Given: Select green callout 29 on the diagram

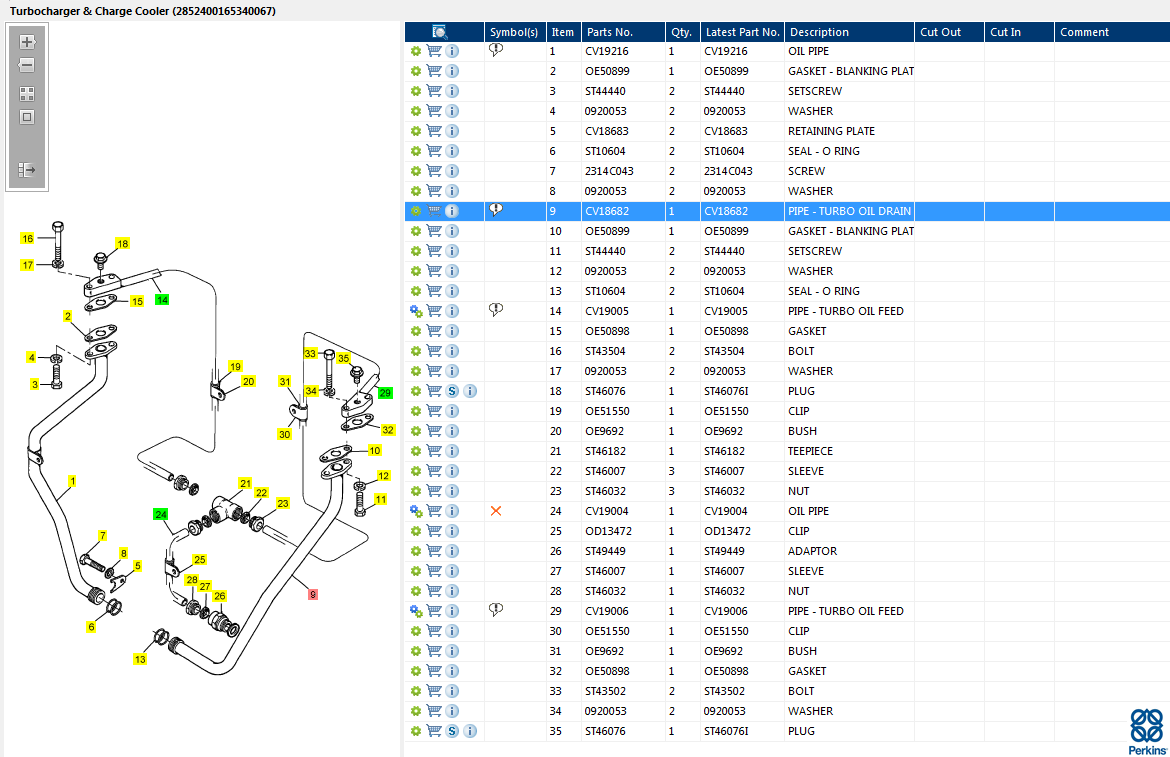Looking at the screenshot, I should pos(385,393).
